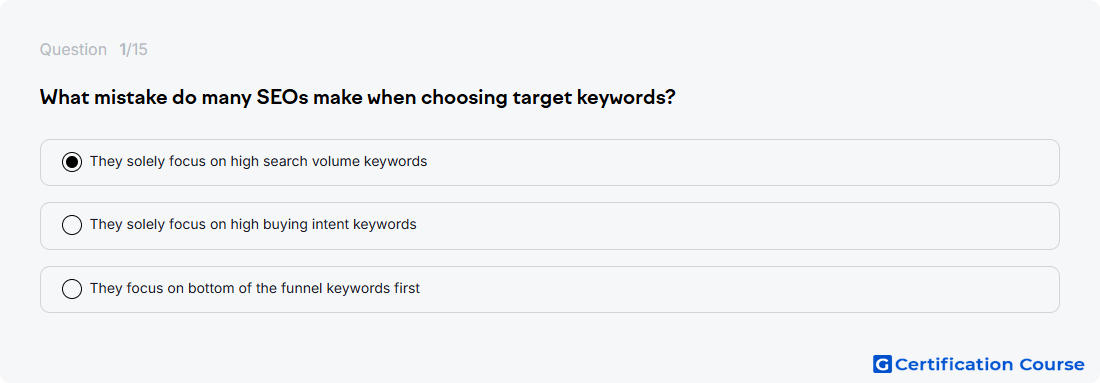Click the word 'Course' beside the G logo
1100x383 pixels.
click(1052, 364)
